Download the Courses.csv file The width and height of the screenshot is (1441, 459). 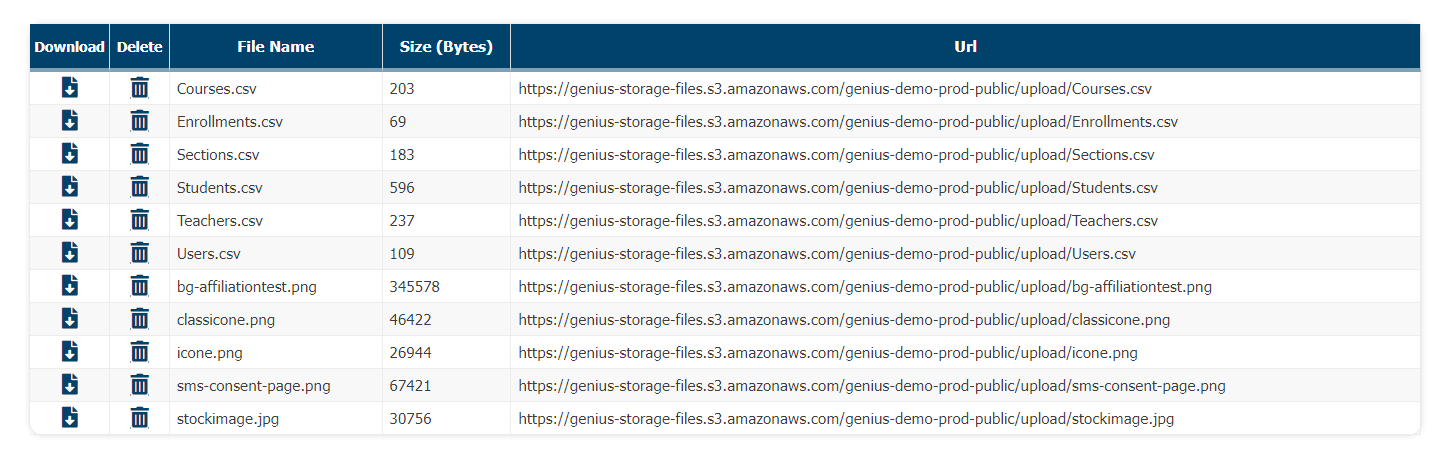[69, 88]
